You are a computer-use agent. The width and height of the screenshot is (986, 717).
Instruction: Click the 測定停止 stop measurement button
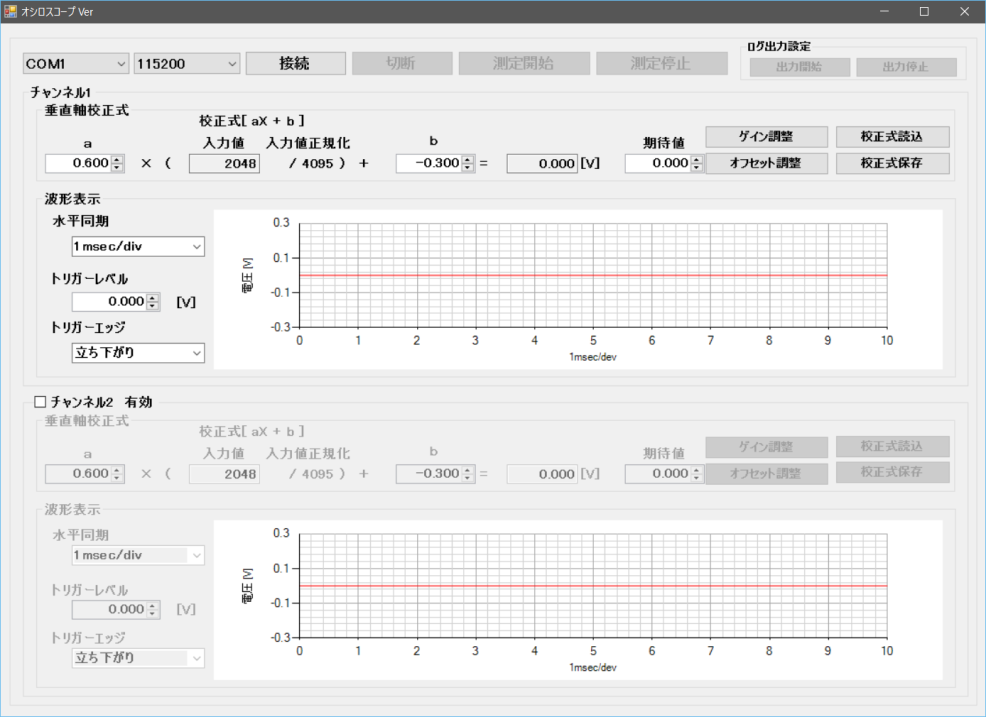click(662, 63)
